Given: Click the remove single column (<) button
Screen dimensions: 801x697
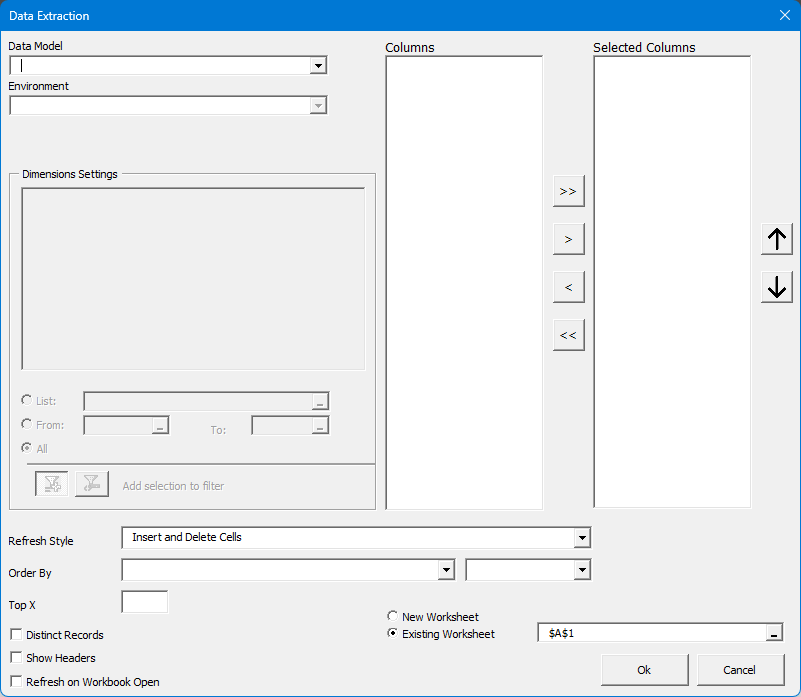Looking at the screenshot, I should click(x=568, y=288).
